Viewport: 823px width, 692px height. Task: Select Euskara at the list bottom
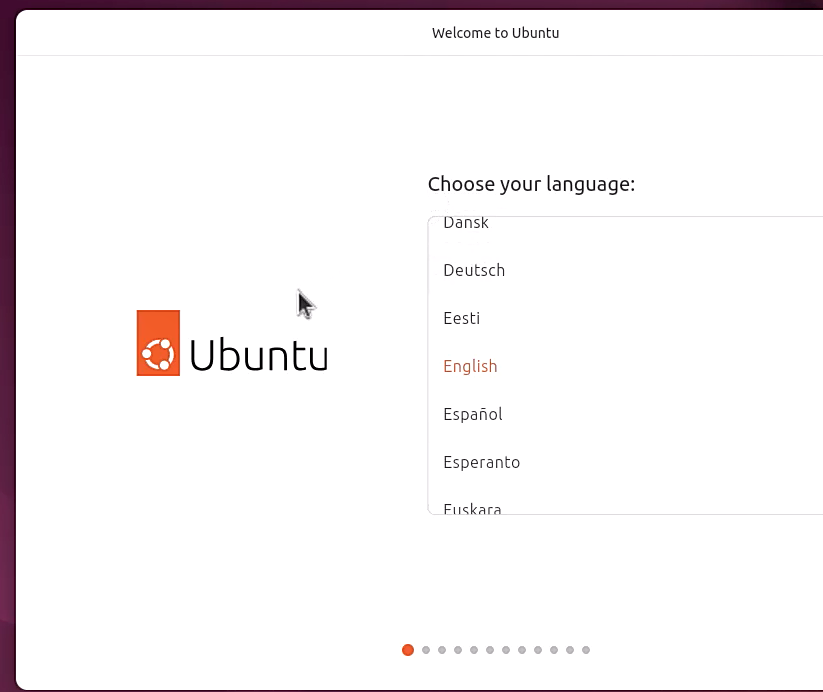[471, 507]
